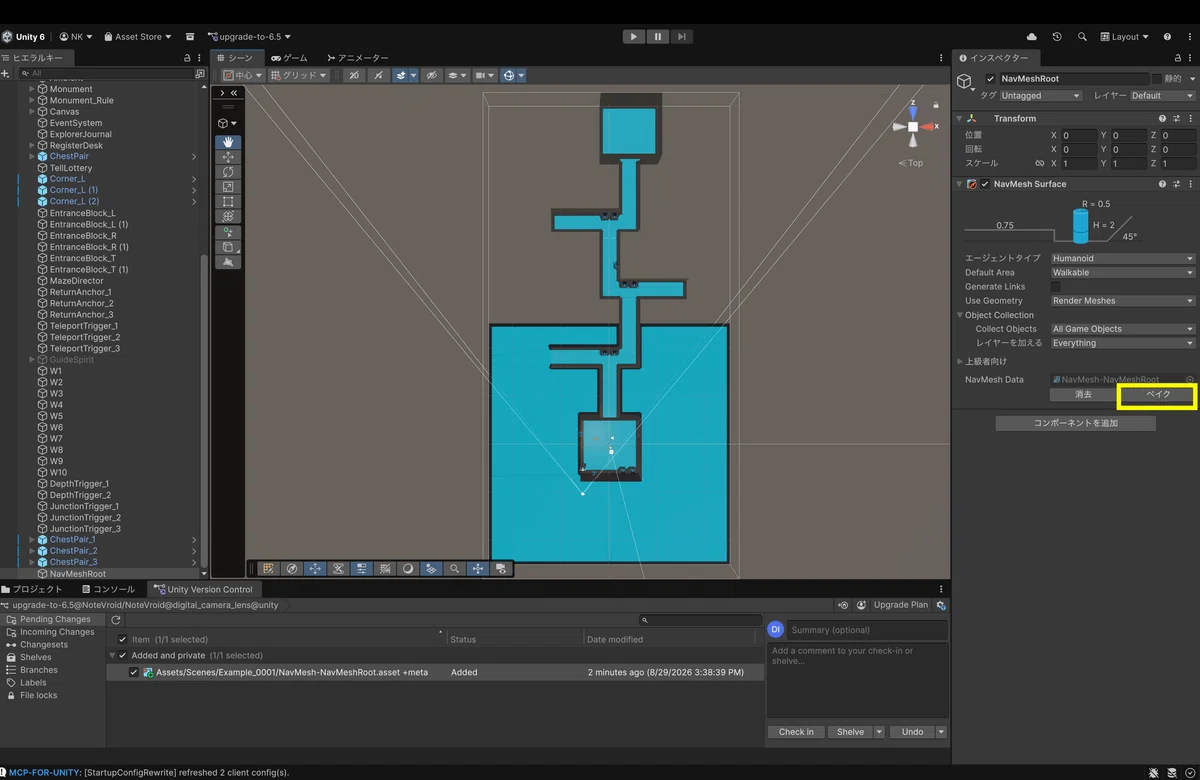The height and width of the screenshot is (780, 1200).
Task: Switch to the Game (ゲーム) tab
Action: (289, 58)
